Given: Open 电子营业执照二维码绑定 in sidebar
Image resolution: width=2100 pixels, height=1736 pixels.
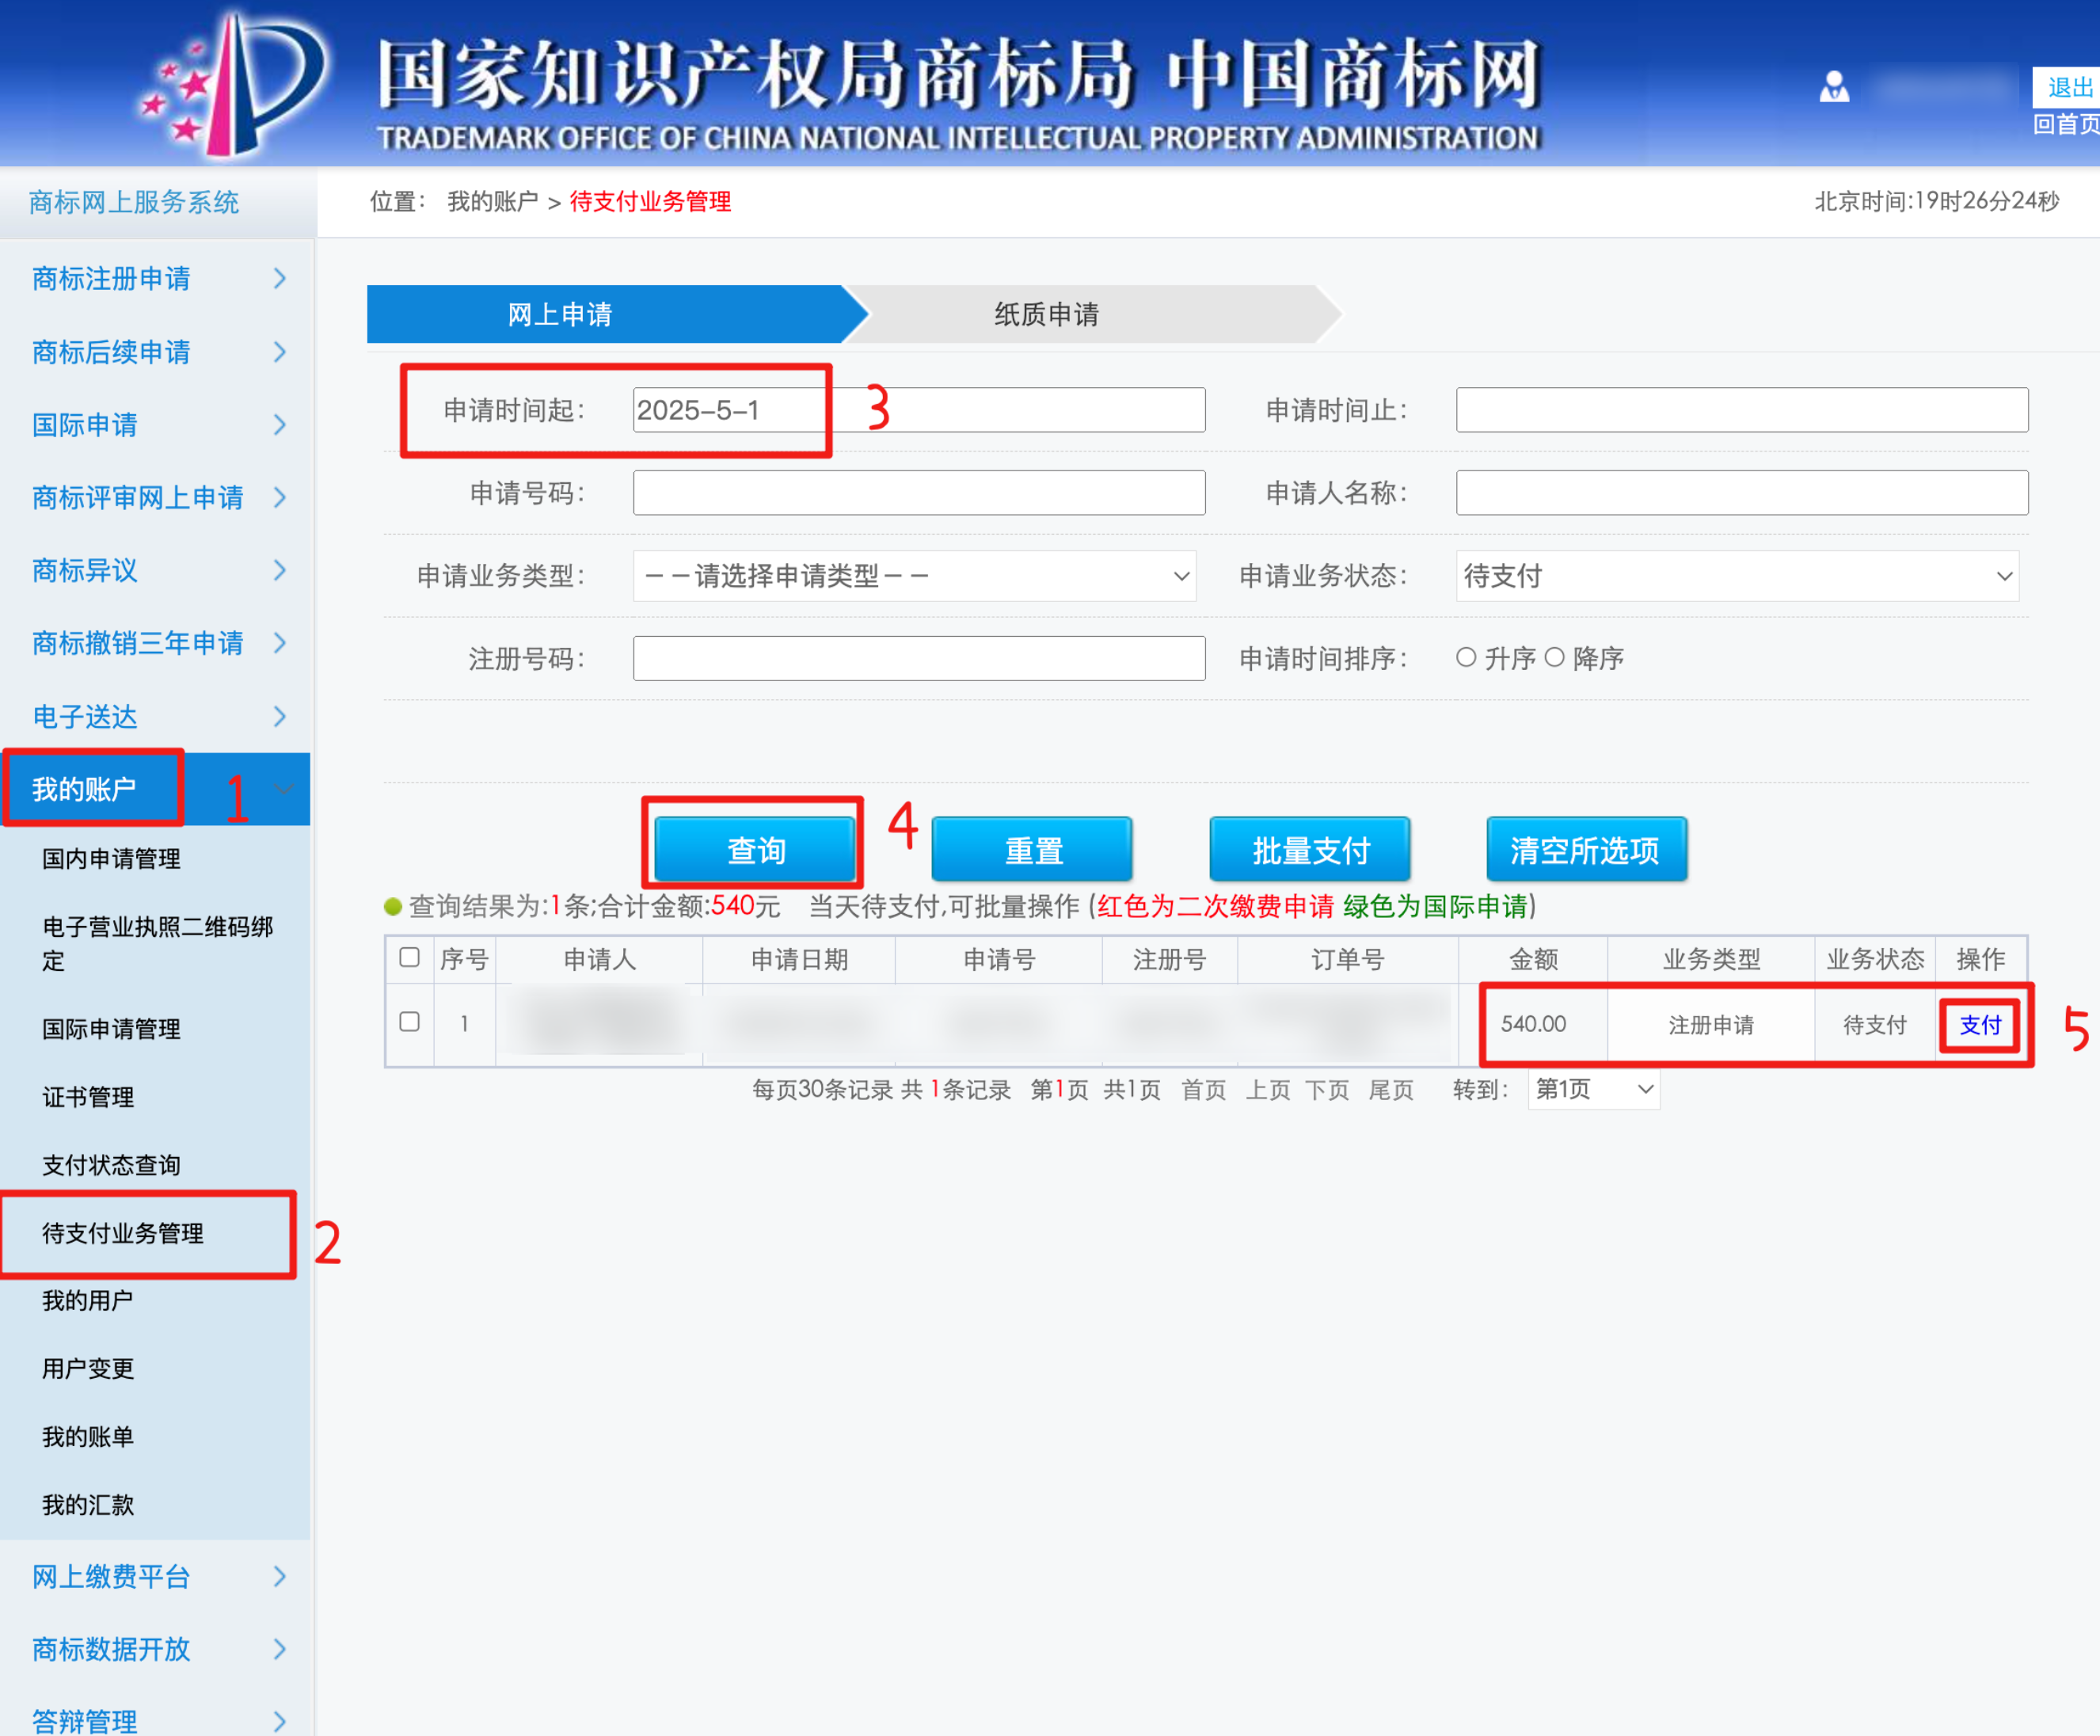Looking at the screenshot, I should pos(157,943).
